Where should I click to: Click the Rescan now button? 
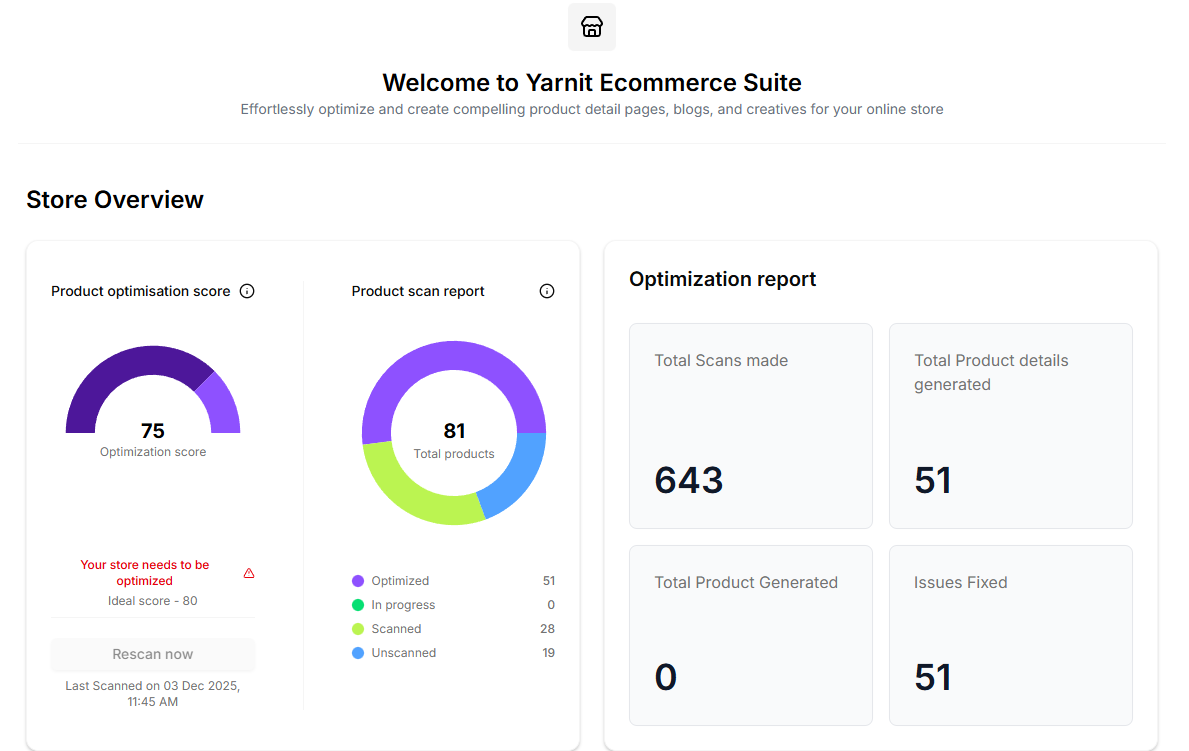tap(152, 655)
